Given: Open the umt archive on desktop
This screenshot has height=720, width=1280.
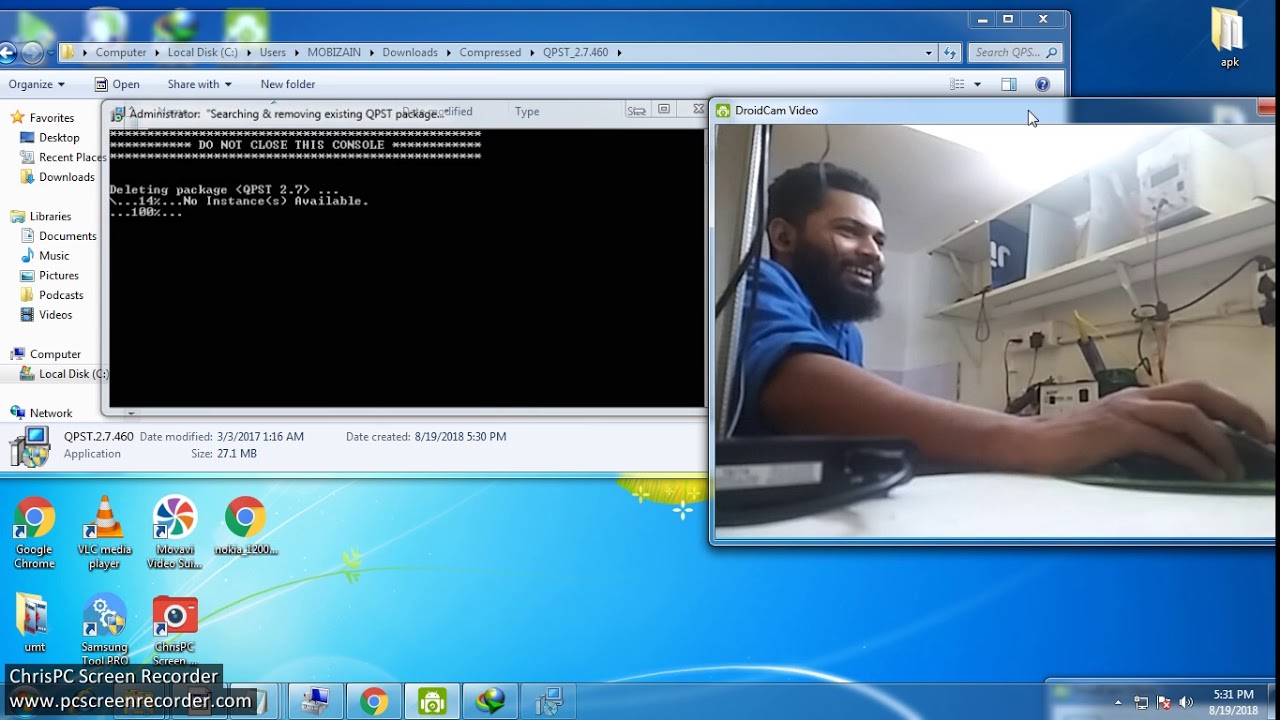Looking at the screenshot, I should 34,623.
